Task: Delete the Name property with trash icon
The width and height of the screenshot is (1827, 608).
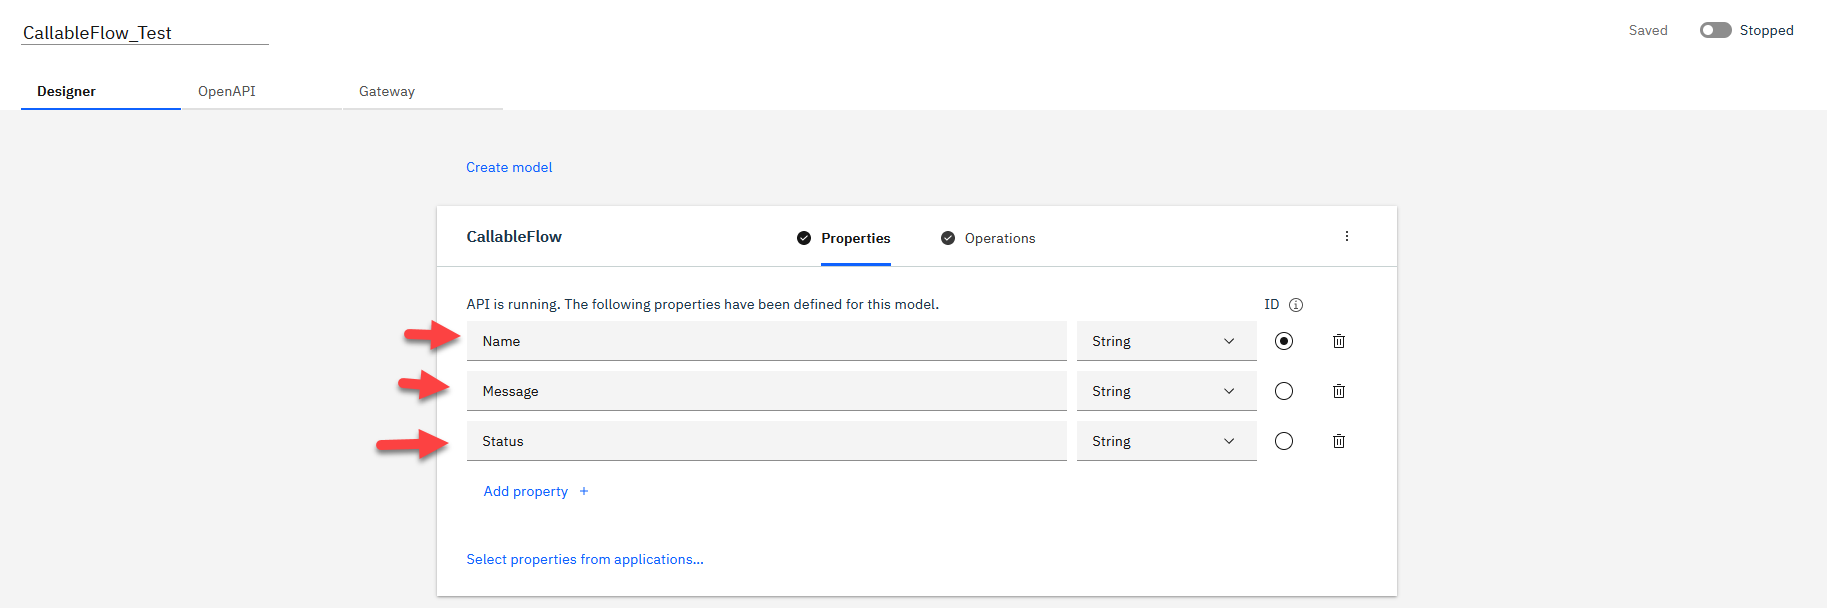Action: 1338,341
